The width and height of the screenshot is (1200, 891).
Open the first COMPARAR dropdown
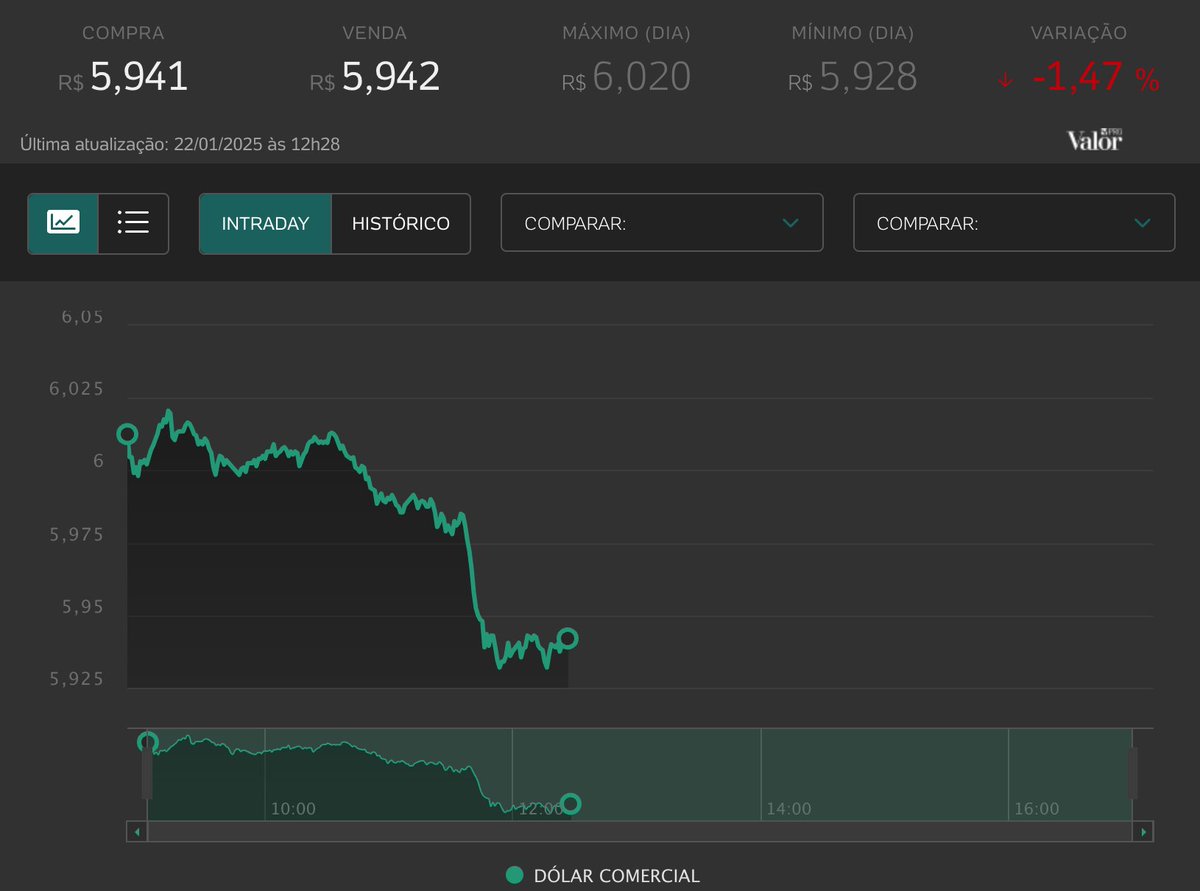click(662, 223)
